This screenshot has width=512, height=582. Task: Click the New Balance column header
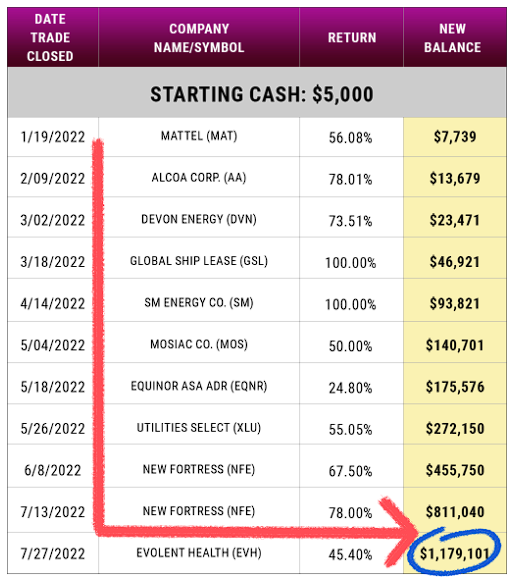[x=455, y=37]
